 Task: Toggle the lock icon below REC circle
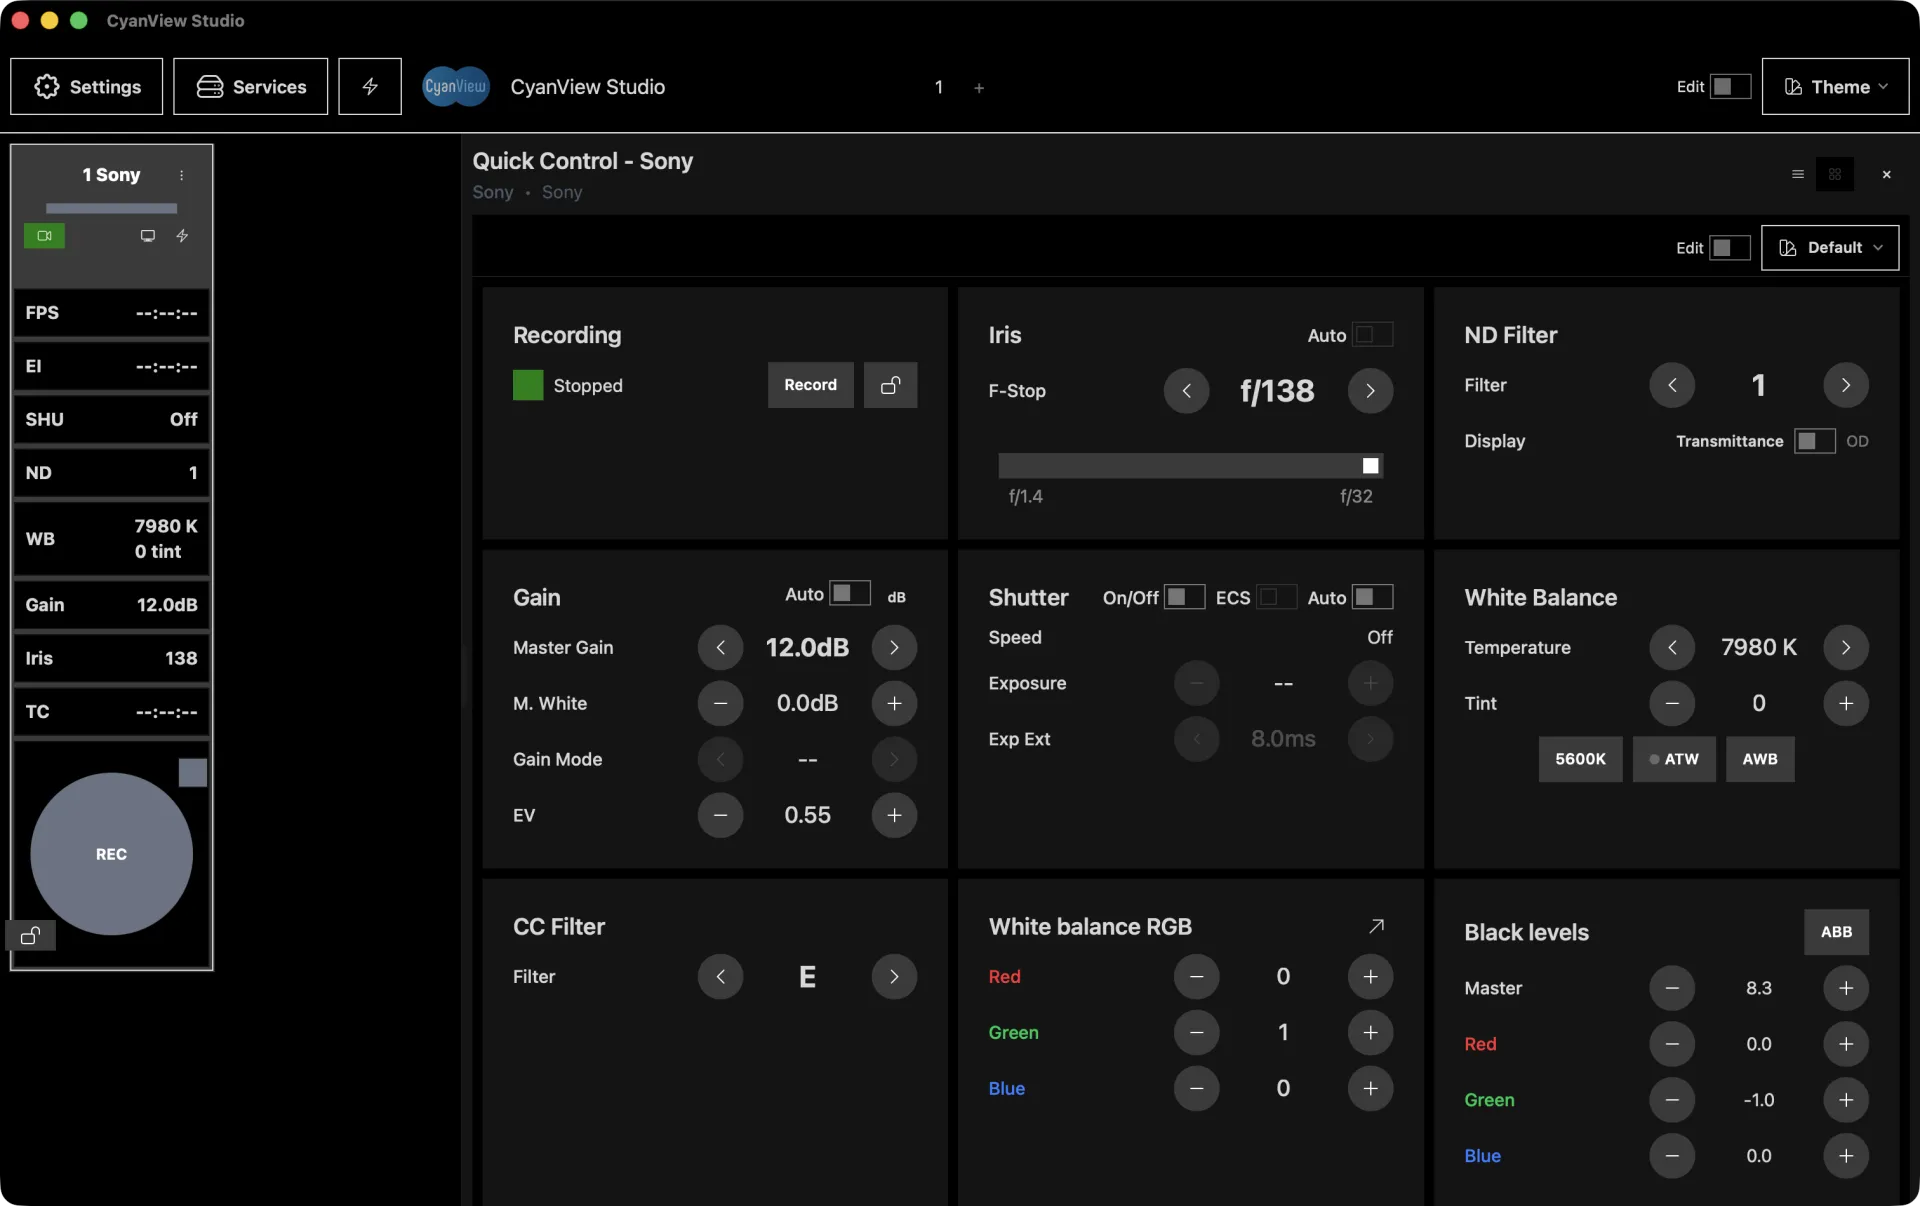click(x=30, y=936)
